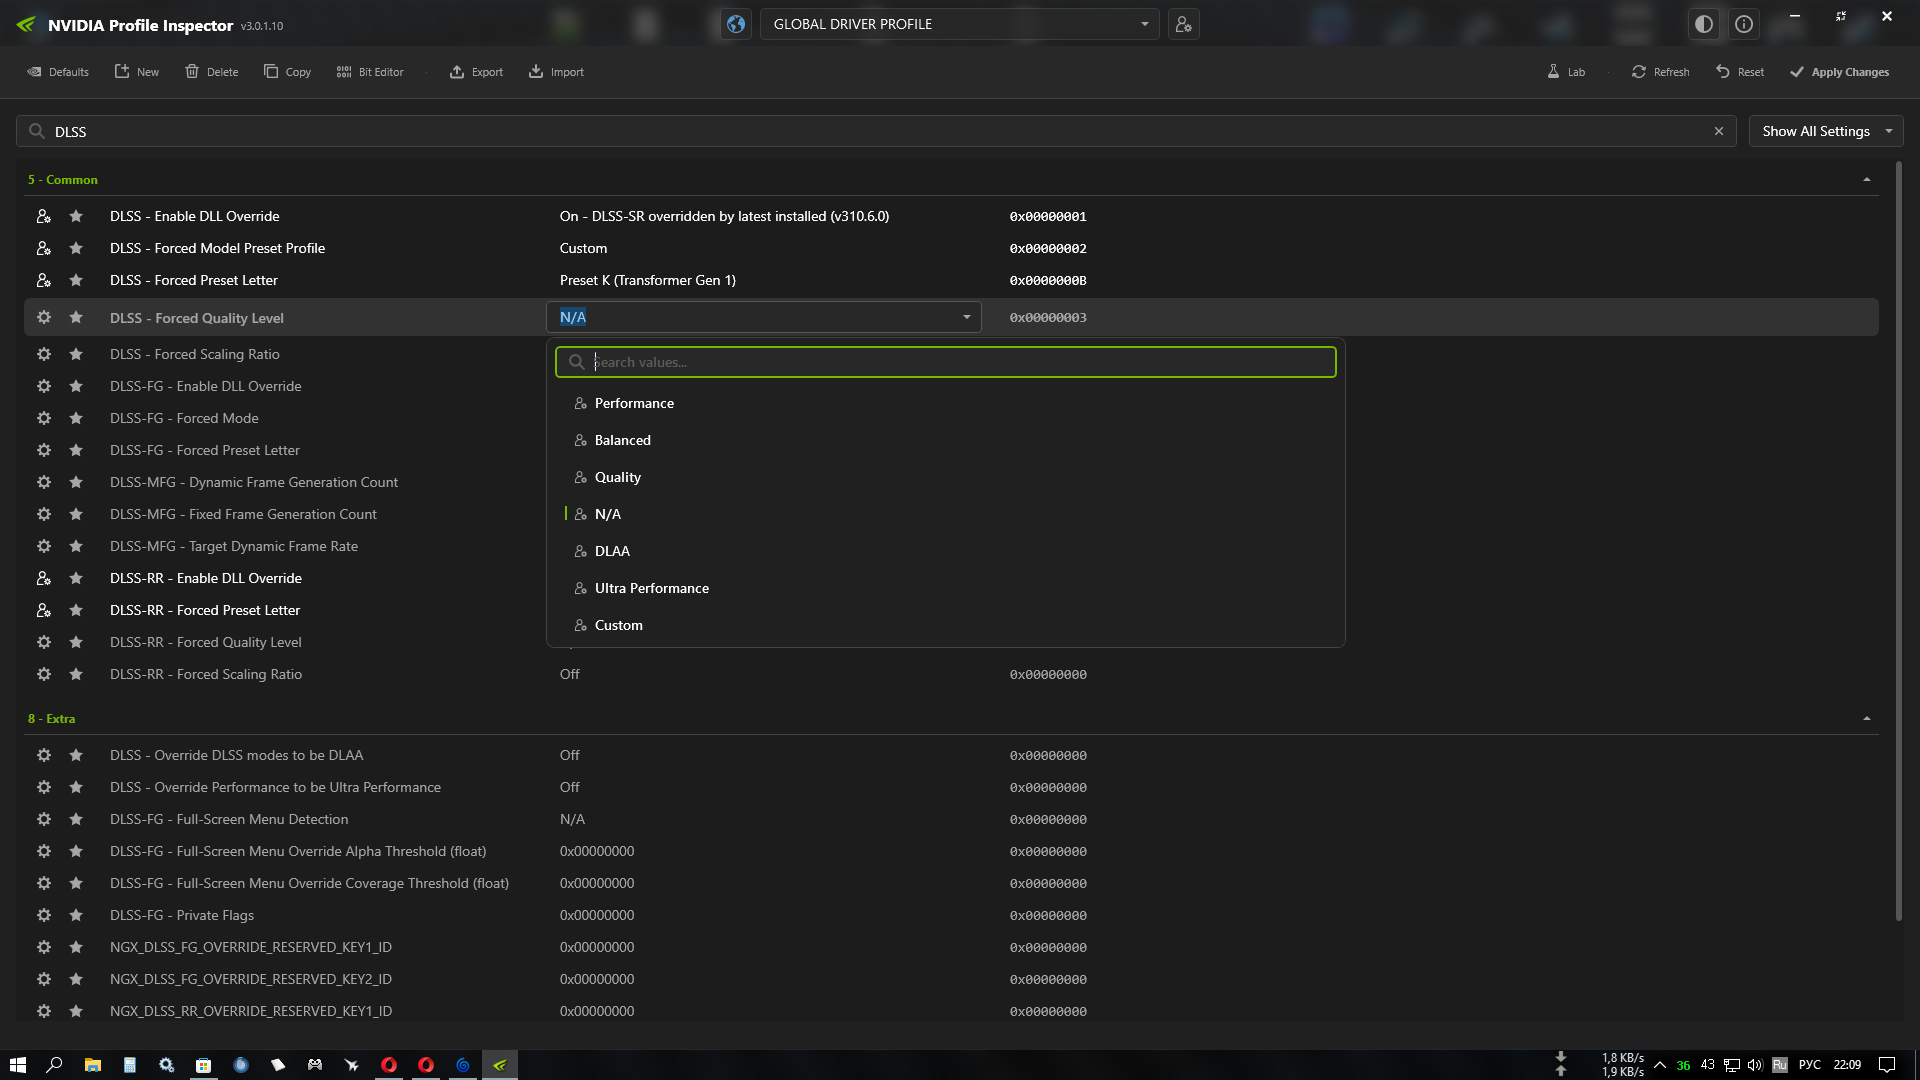This screenshot has height=1080, width=1920.
Task: Click the gear icon for Override DLSS modes to be DLAA
Action: [x=44, y=755]
